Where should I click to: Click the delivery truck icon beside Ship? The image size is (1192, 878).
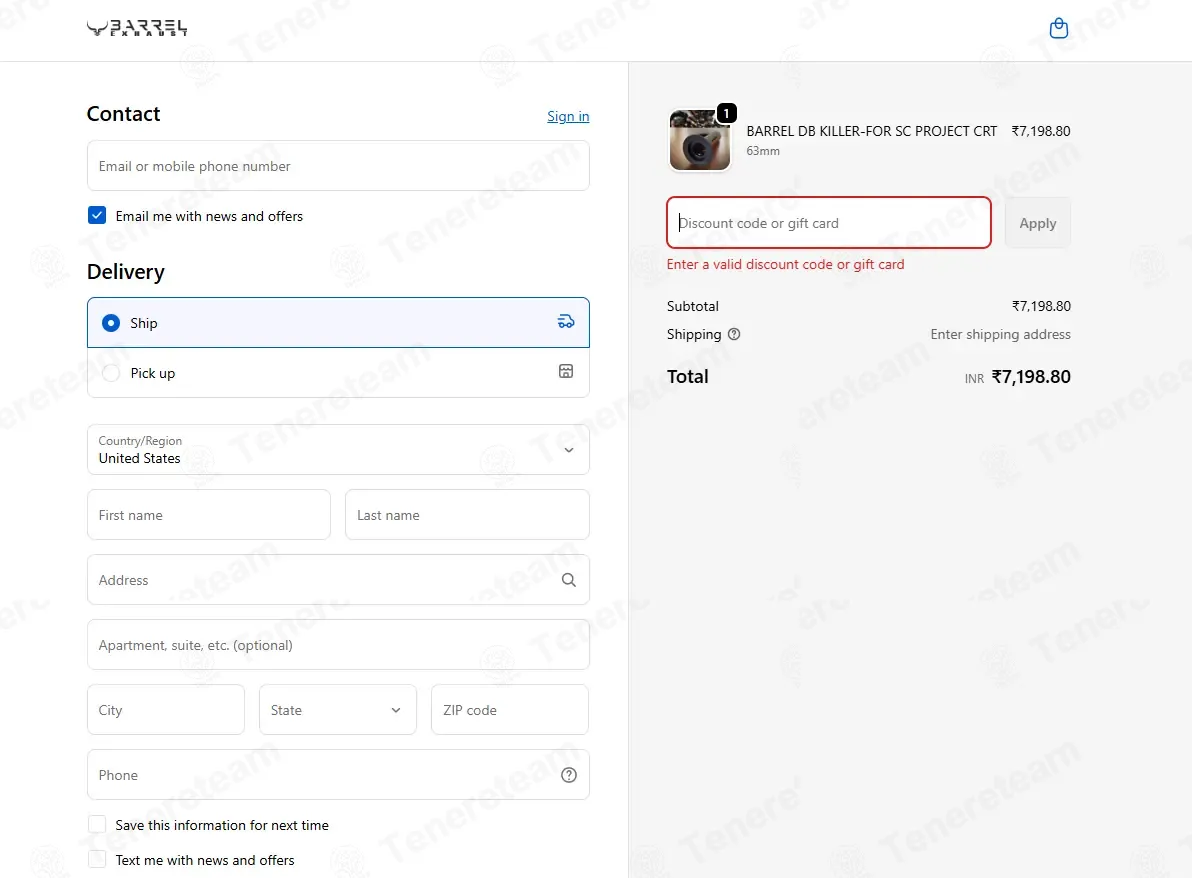coord(566,322)
